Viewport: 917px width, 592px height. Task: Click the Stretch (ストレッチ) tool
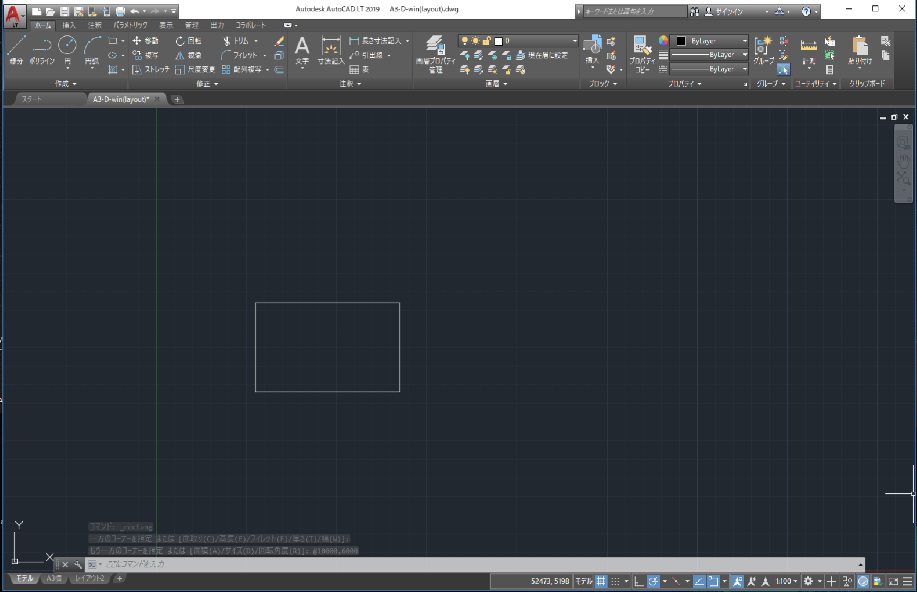(150, 69)
